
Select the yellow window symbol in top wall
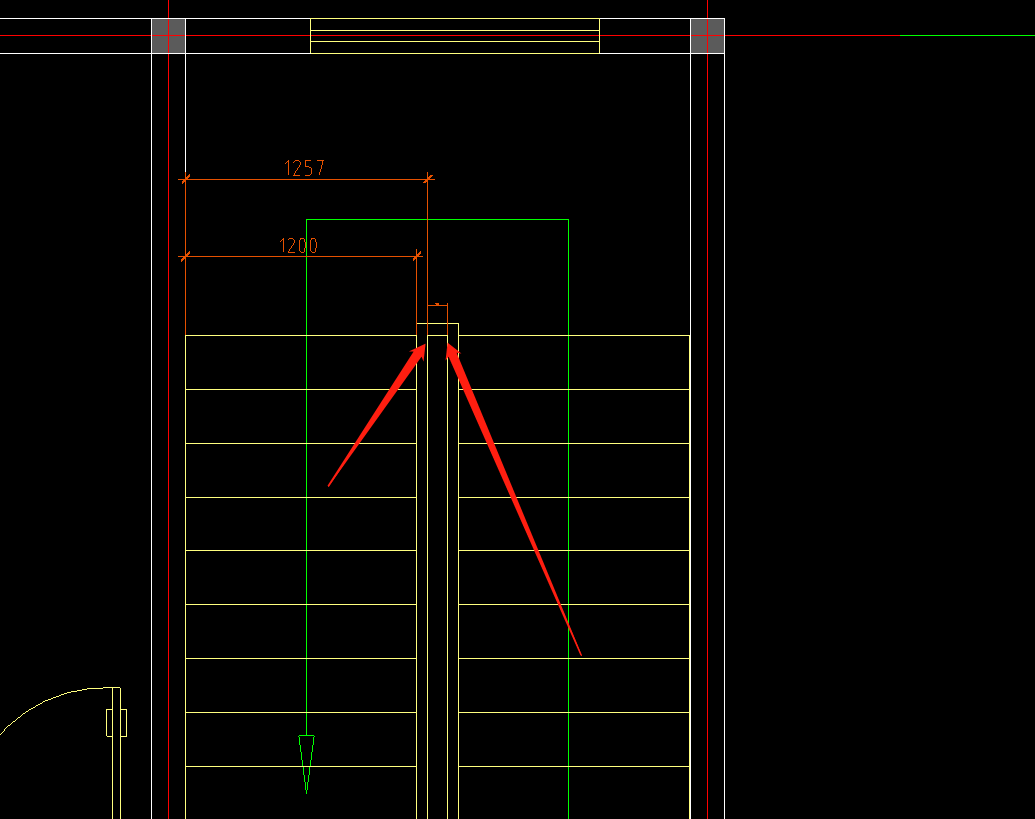tap(455, 36)
